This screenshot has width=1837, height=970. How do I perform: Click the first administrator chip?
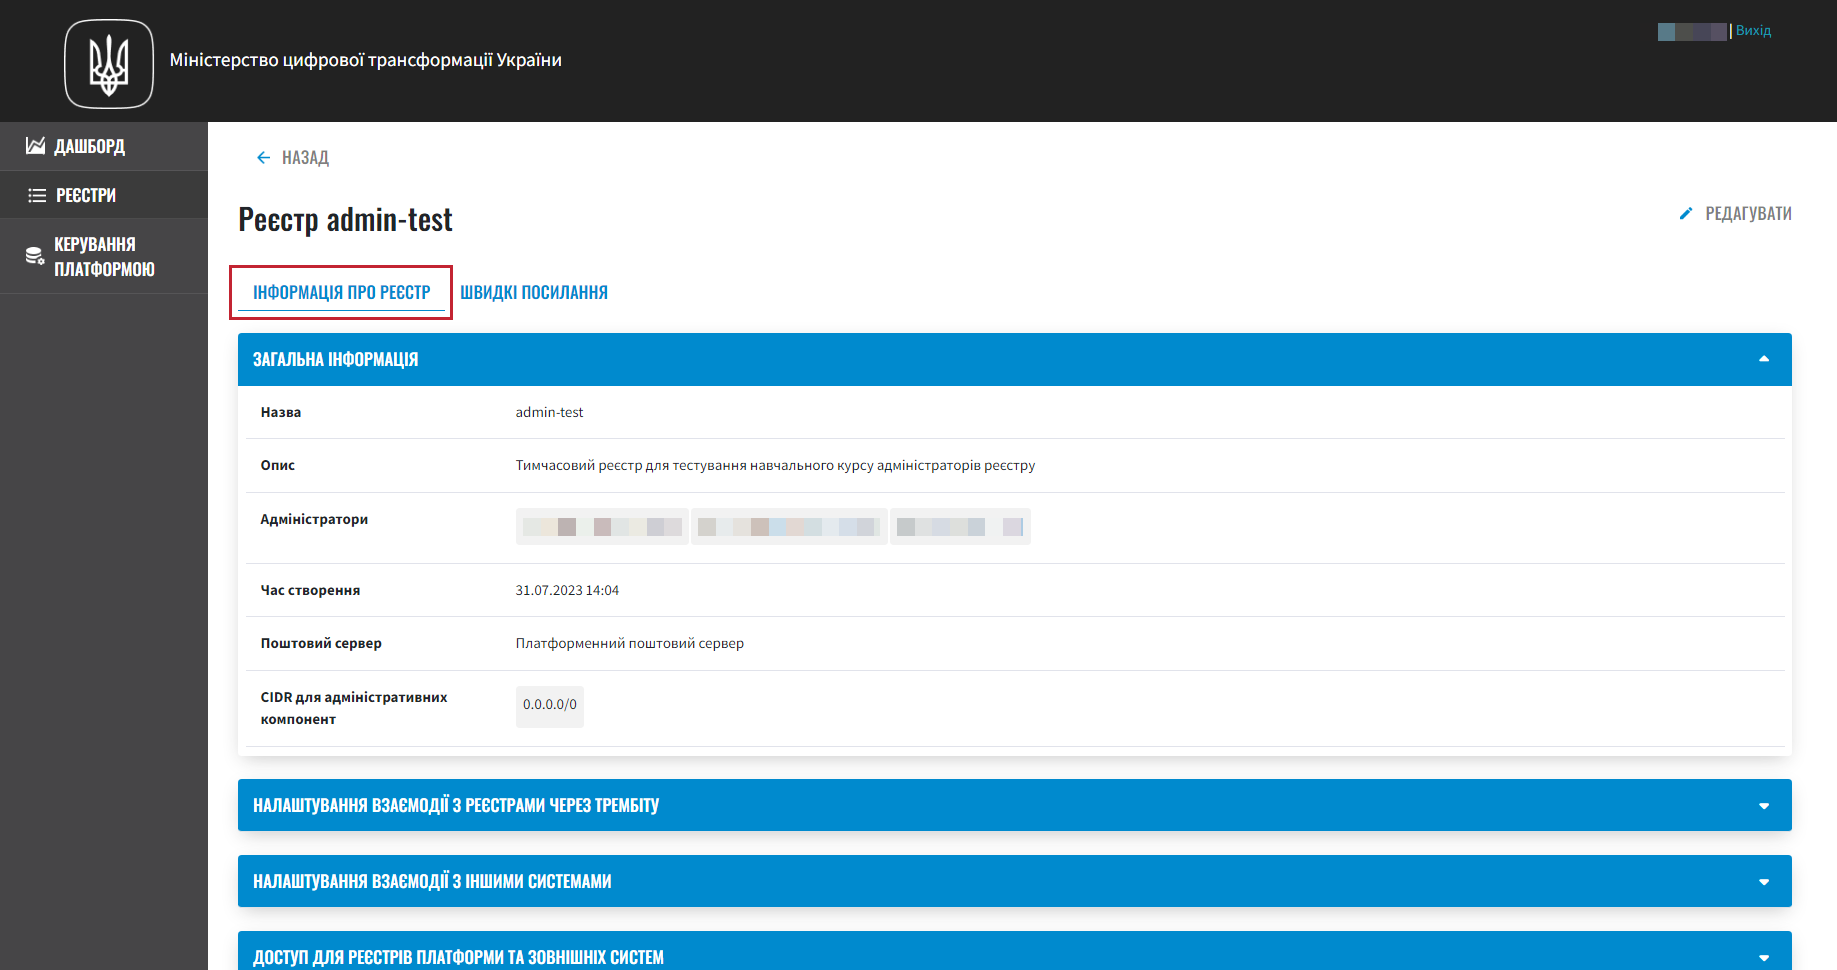(x=602, y=527)
